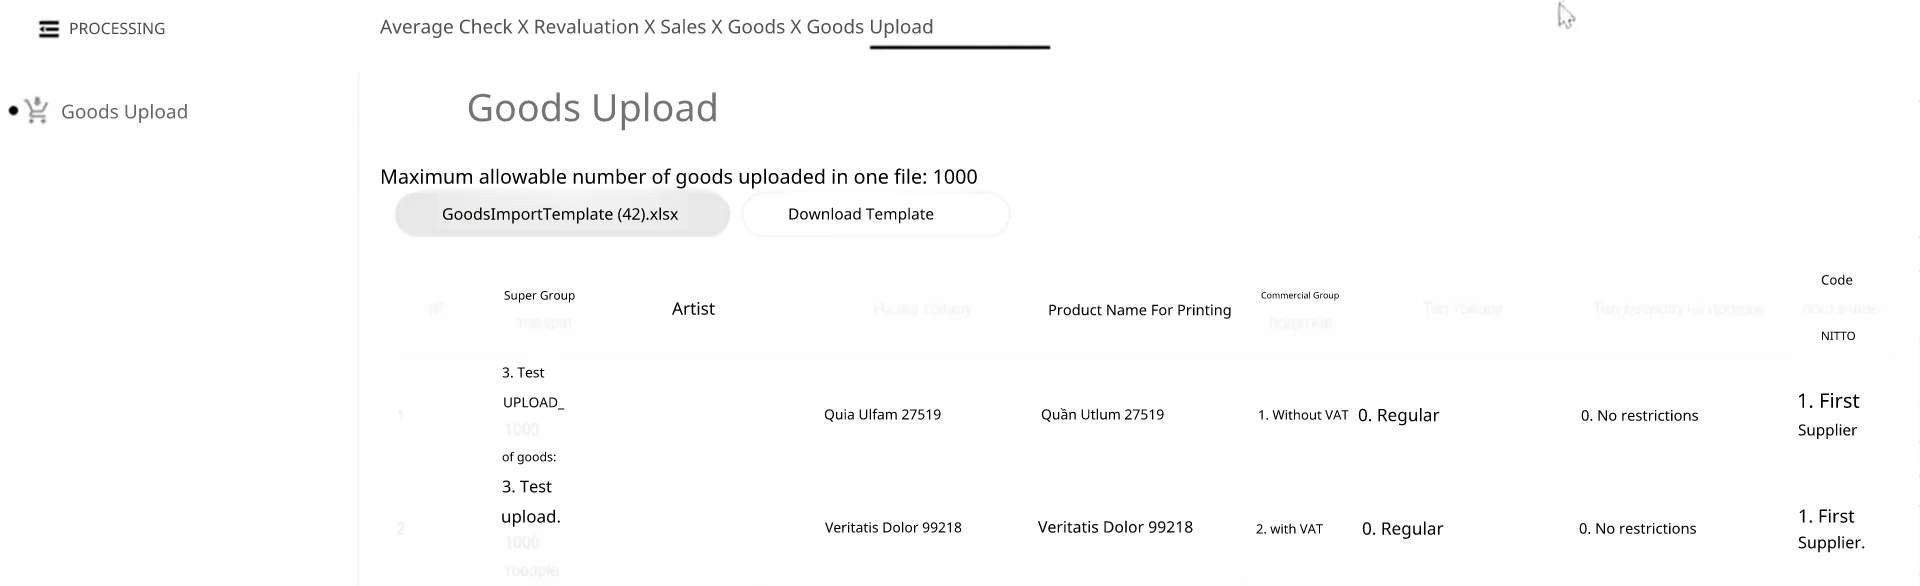Go to the underlined Goods Upload tab
The height and width of the screenshot is (586, 1920).
(869, 28)
